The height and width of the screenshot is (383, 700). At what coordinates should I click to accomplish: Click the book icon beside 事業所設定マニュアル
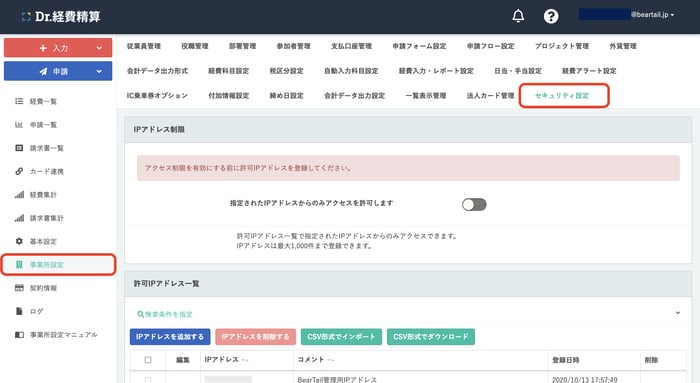tap(19, 334)
